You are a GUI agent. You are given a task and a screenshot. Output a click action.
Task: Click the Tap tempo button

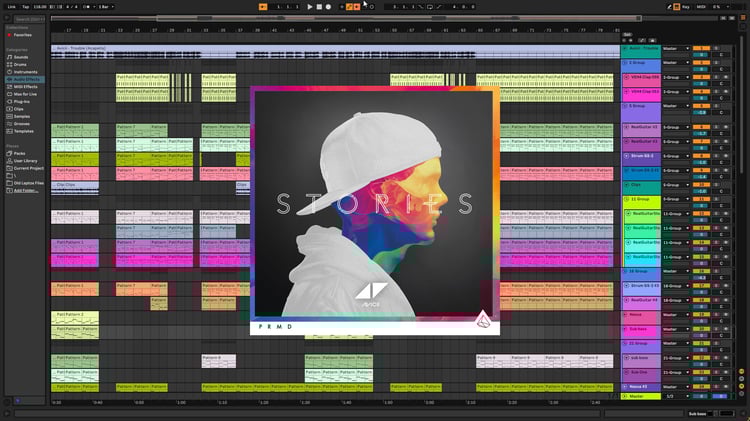coord(26,7)
